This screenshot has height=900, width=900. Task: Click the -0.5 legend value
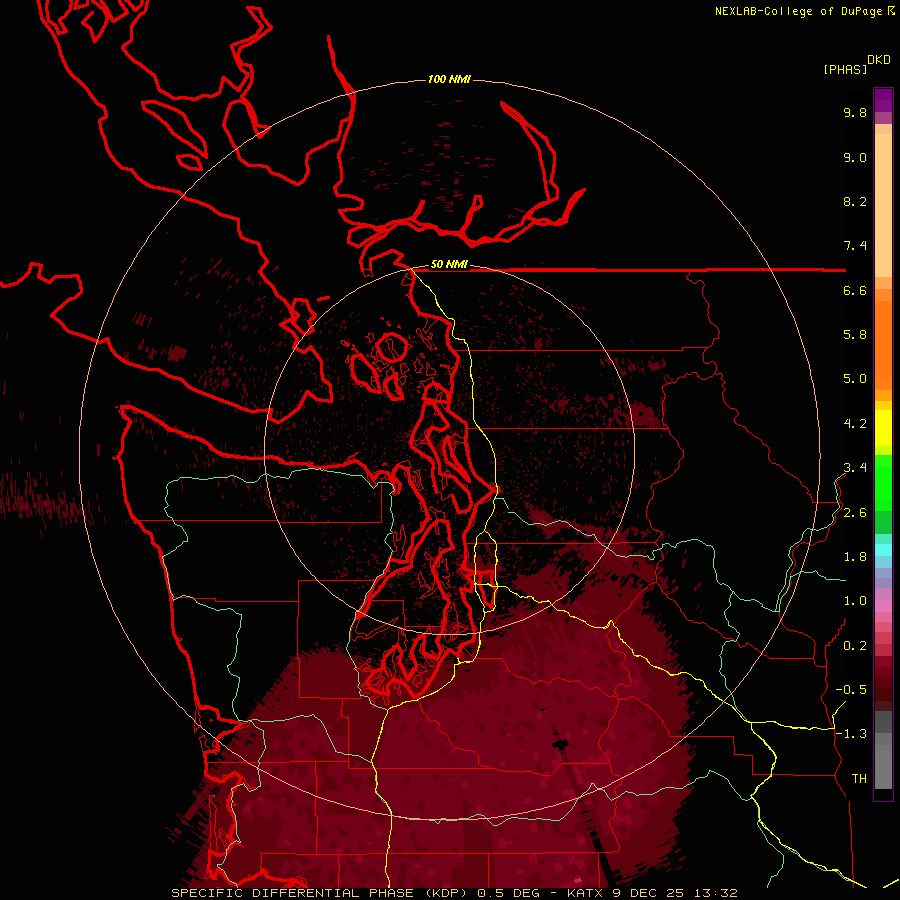click(x=851, y=690)
